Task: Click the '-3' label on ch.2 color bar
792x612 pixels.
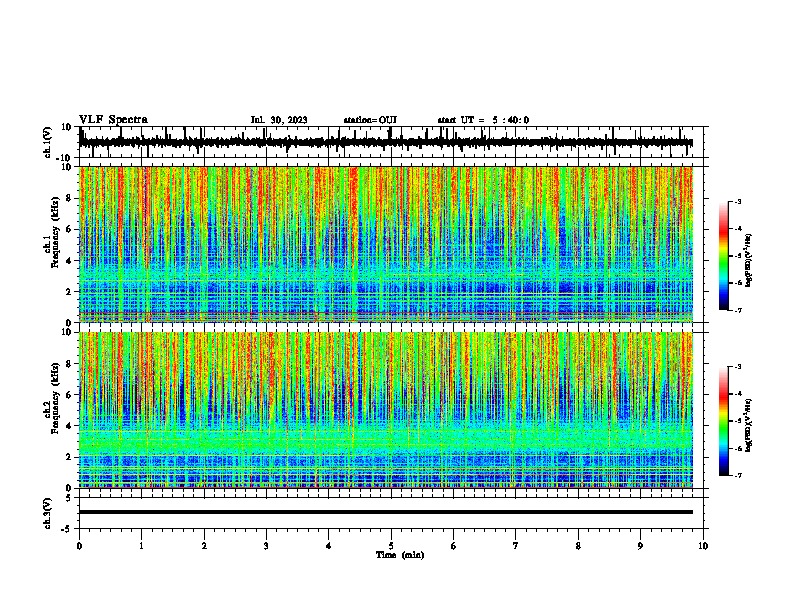Action: pyautogui.click(x=738, y=367)
